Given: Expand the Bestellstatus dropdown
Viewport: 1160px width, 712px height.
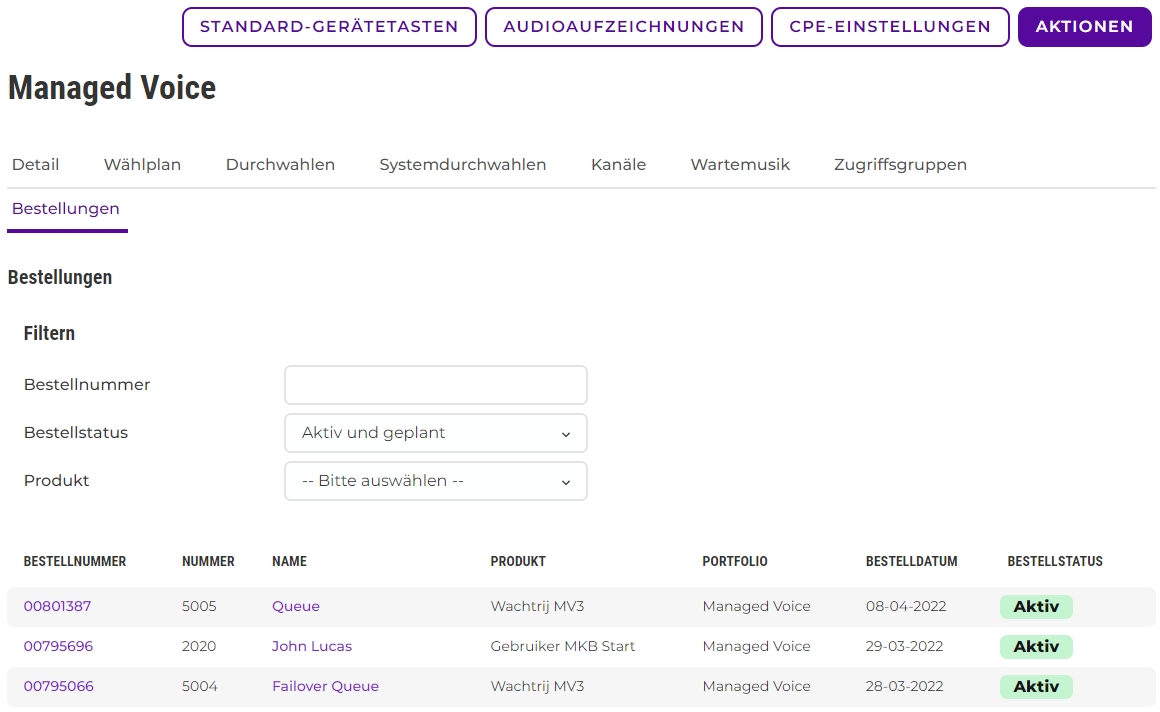Looking at the screenshot, I should click(x=436, y=433).
